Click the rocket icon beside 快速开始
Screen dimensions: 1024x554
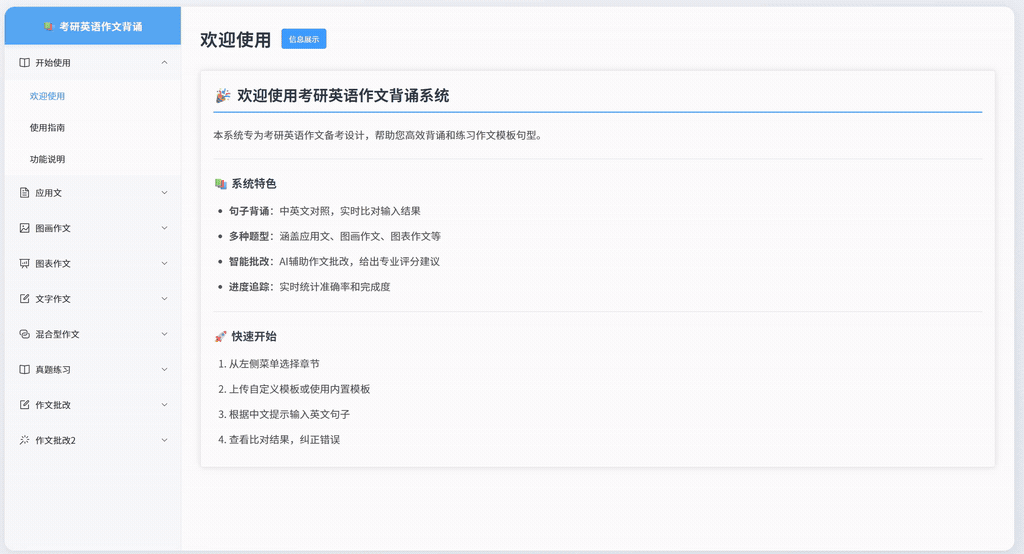click(221, 336)
